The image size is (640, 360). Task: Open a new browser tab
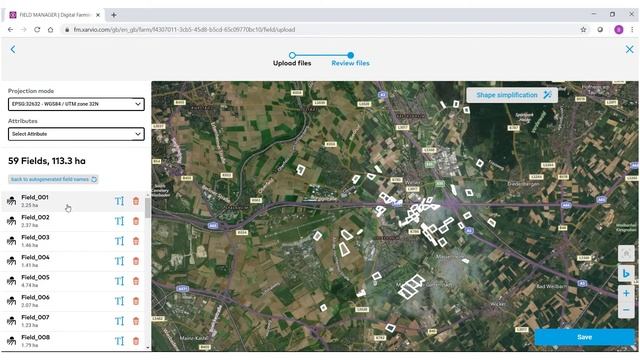[x=113, y=15]
